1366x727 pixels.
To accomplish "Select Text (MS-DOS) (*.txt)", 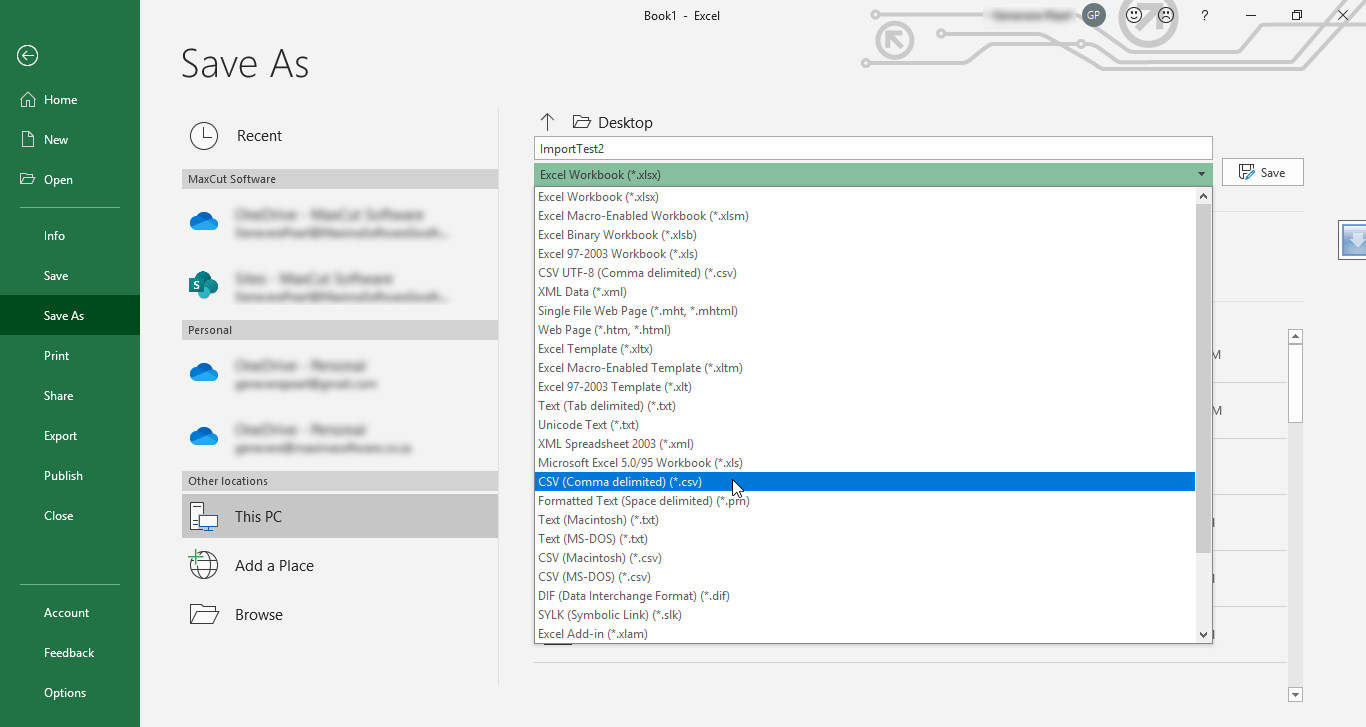I will [x=865, y=539].
